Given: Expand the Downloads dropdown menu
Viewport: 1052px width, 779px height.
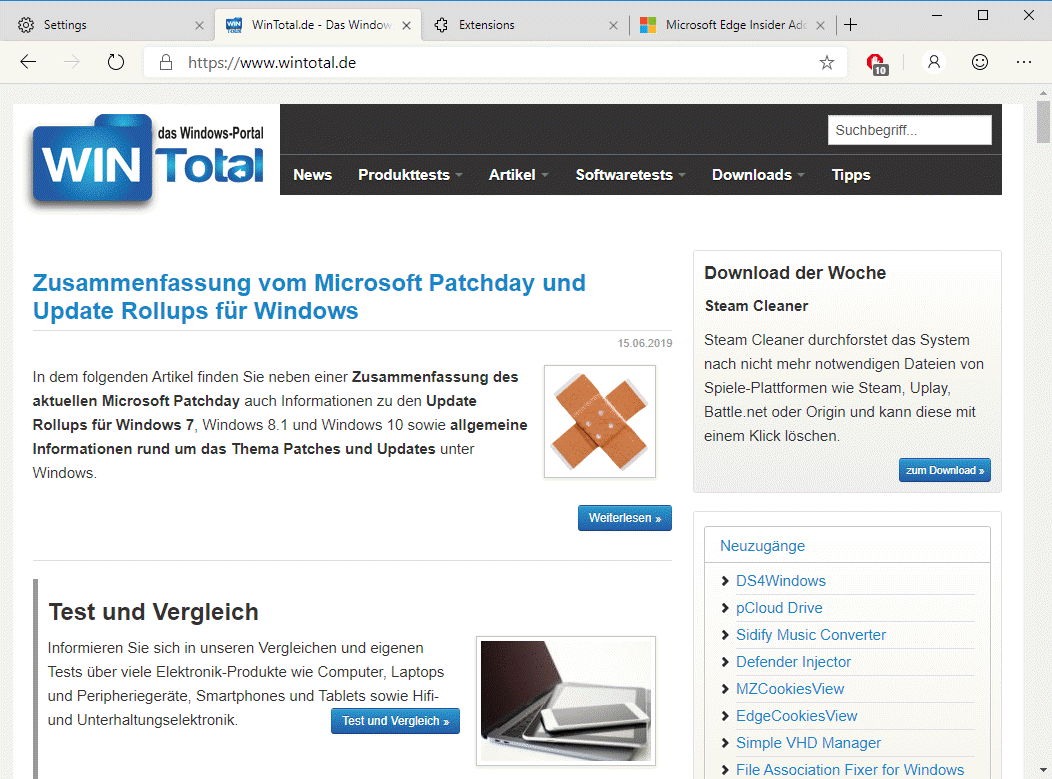Looking at the screenshot, I should click(x=757, y=175).
